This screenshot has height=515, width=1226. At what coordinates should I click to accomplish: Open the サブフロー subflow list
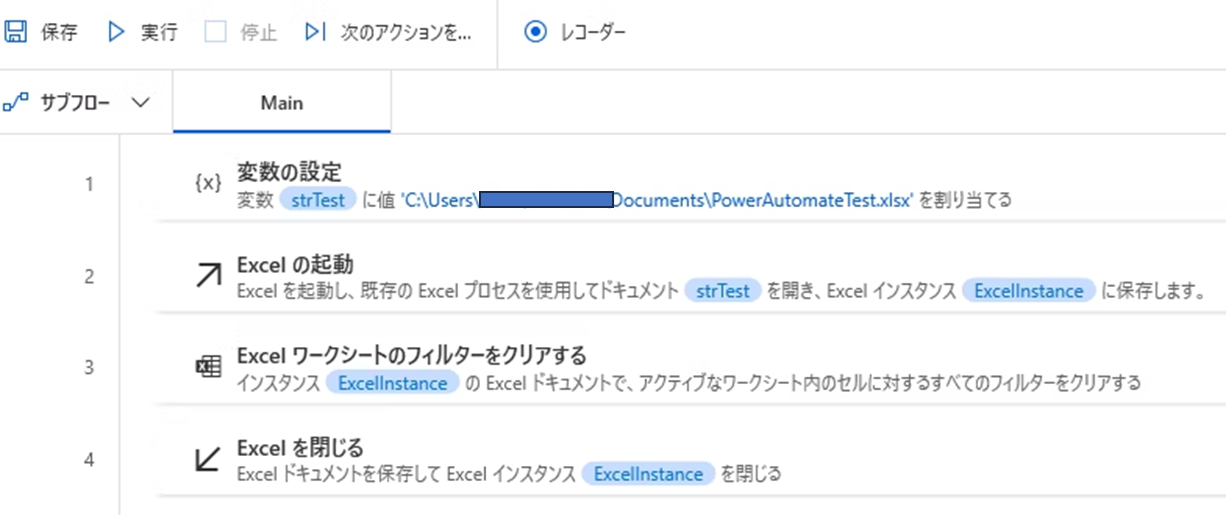(x=76, y=102)
